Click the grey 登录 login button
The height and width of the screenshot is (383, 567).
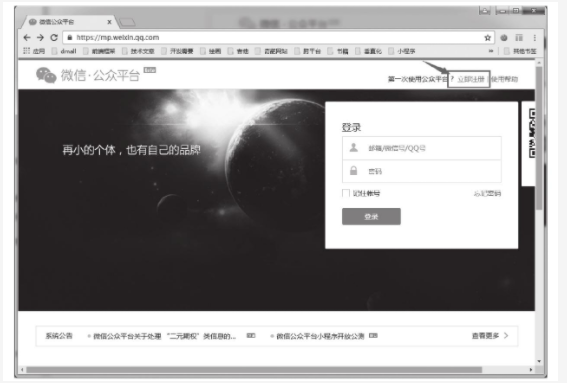pyautogui.click(x=371, y=216)
